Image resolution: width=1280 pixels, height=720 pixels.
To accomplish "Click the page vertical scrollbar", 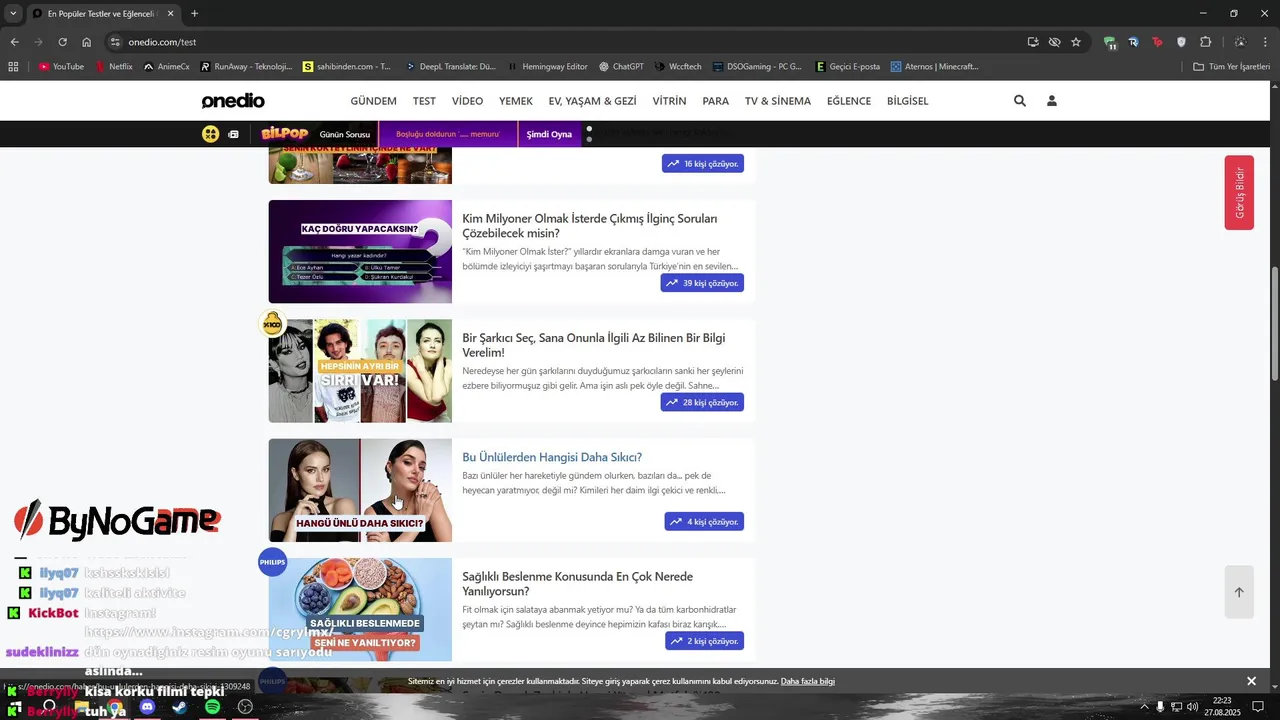I will coord(1274,324).
